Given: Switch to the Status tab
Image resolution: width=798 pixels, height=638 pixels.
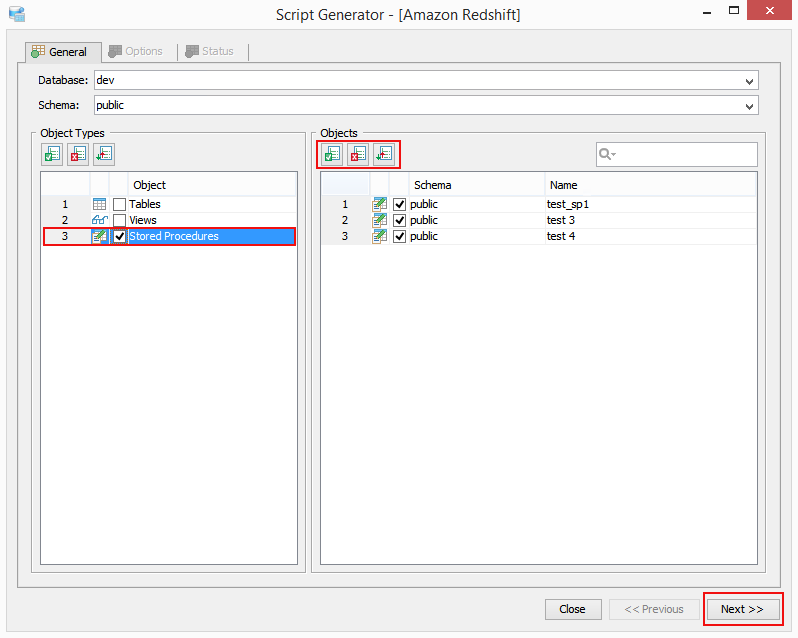Looking at the screenshot, I should (212, 51).
